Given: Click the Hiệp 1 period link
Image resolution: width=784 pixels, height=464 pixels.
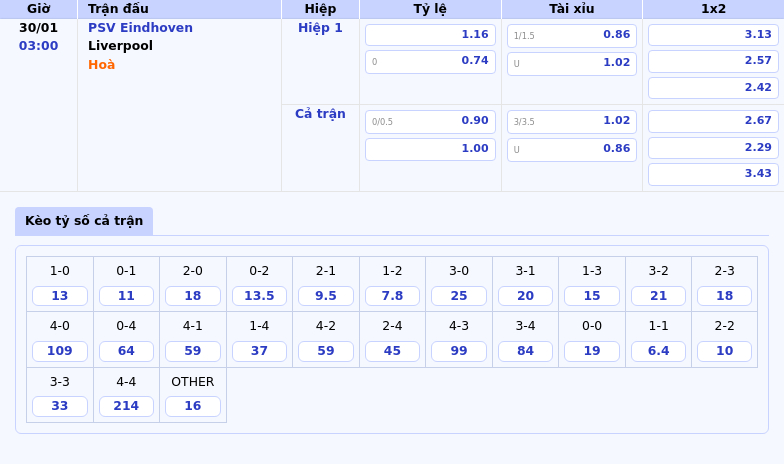Looking at the screenshot, I should tap(320, 28).
